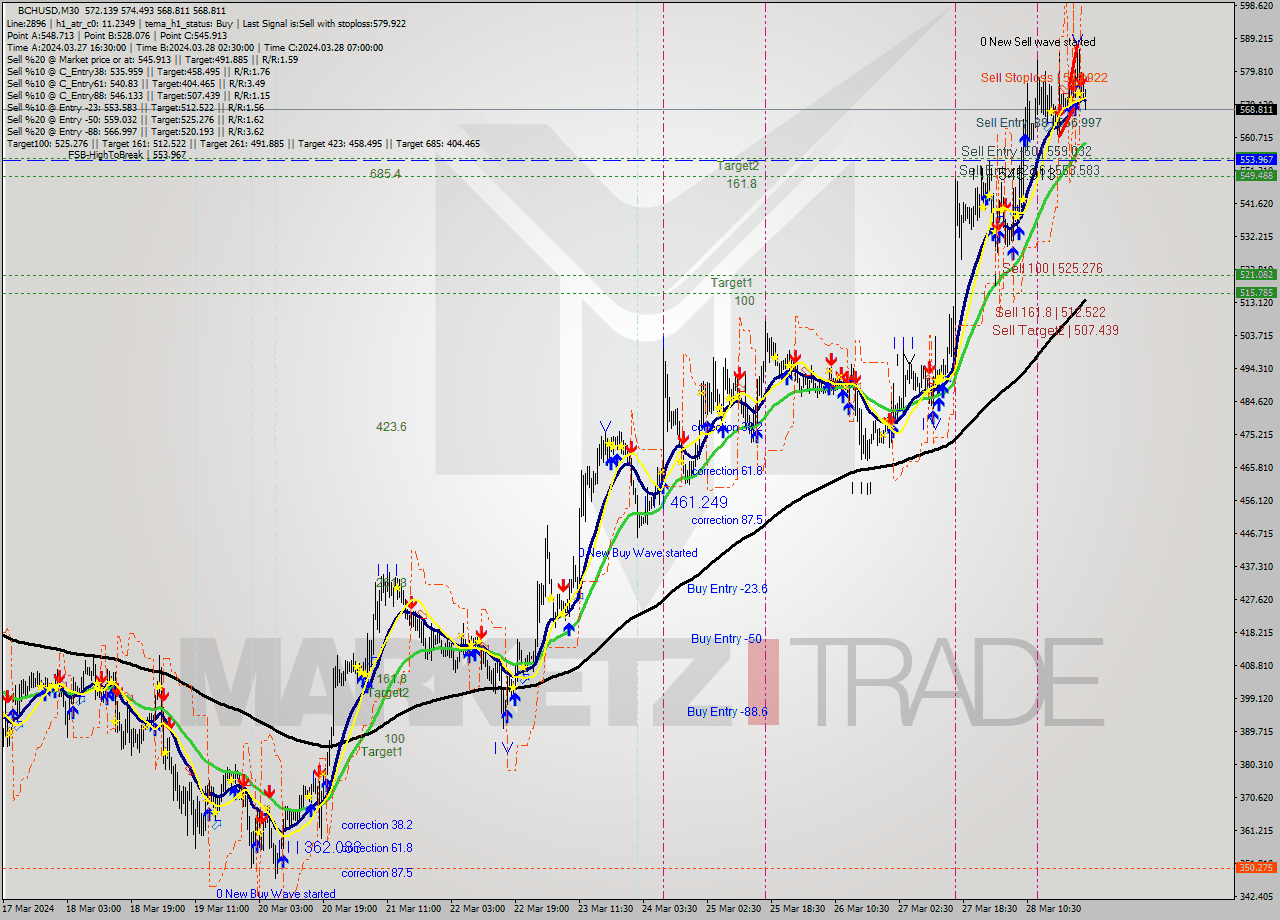This screenshot has width=1280, height=920.
Task: Click the 'Sell Stoploss | 579.922' label
Action: pyautogui.click(x=1043, y=77)
